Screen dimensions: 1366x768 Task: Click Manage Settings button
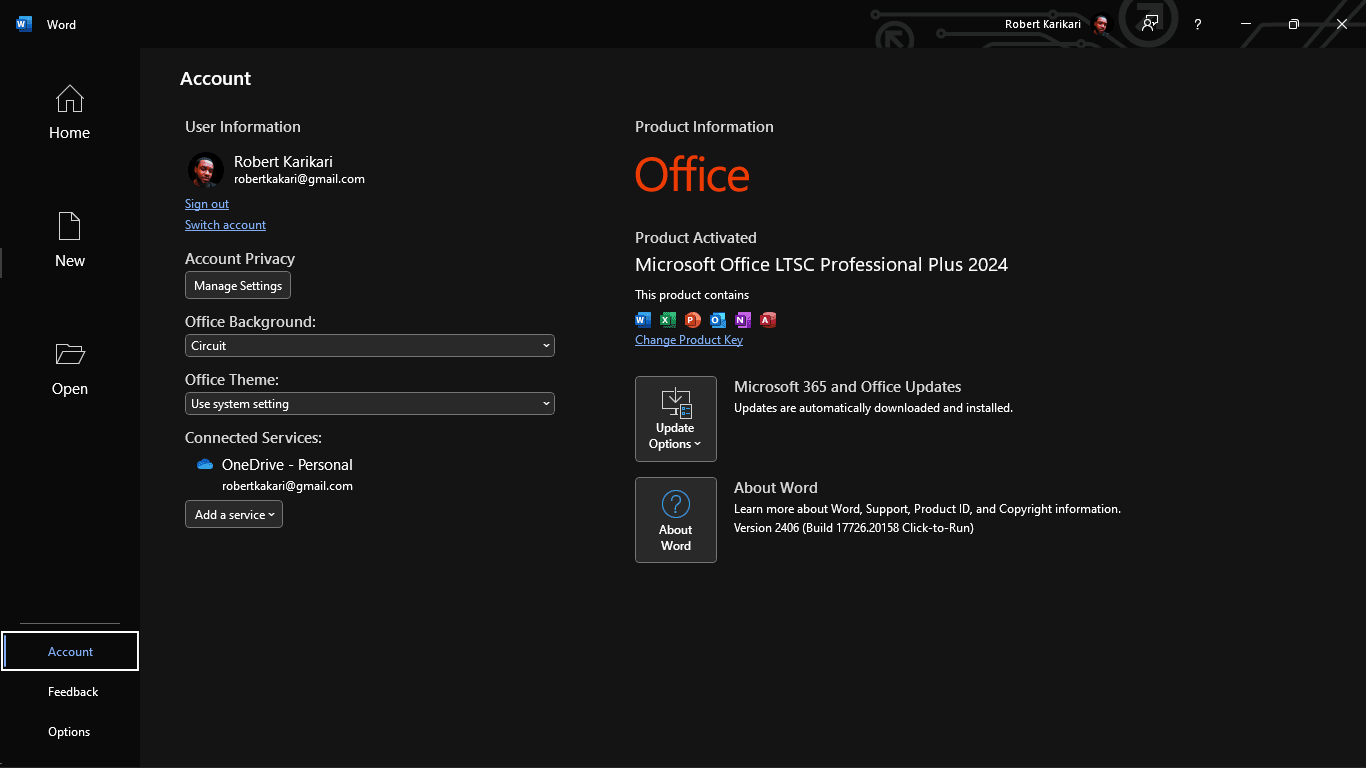[238, 285]
